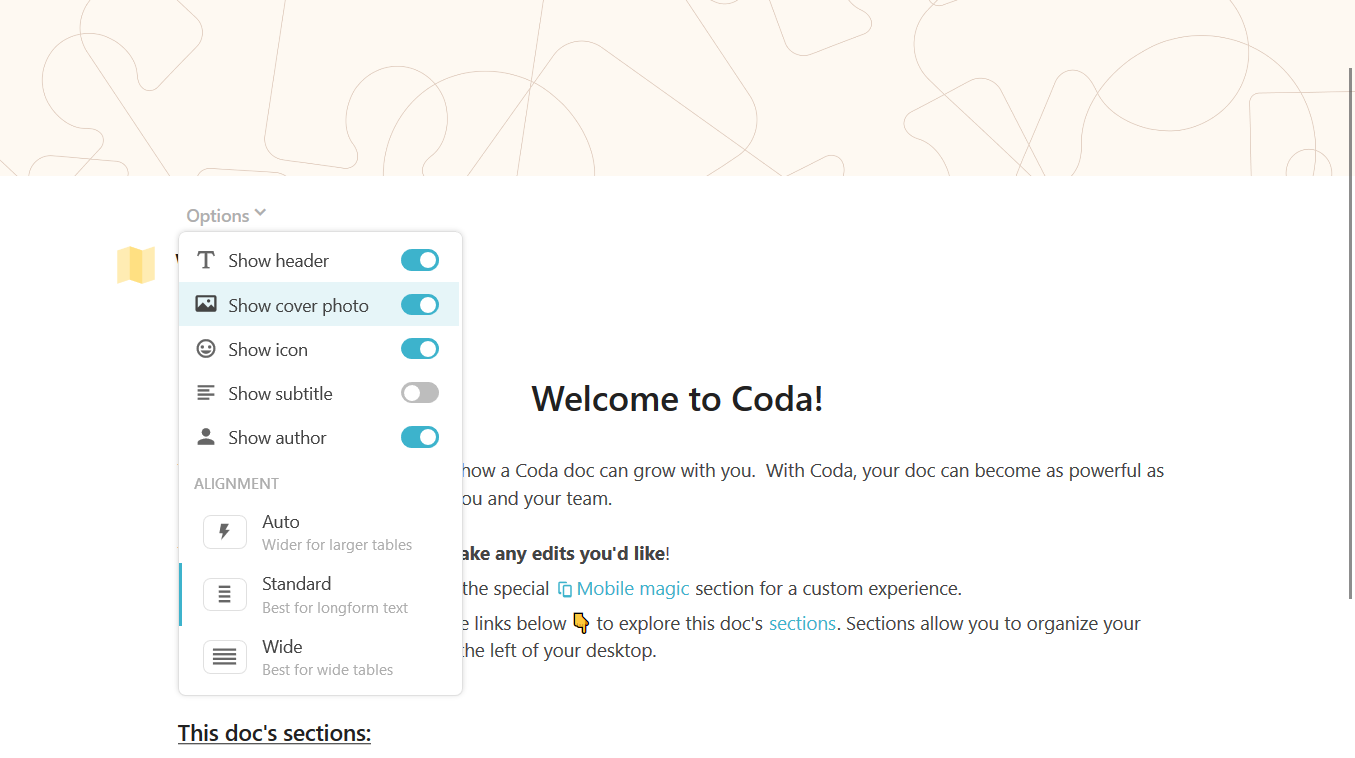
Task: Click the Welcome to Coda! heading
Action: 677,399
